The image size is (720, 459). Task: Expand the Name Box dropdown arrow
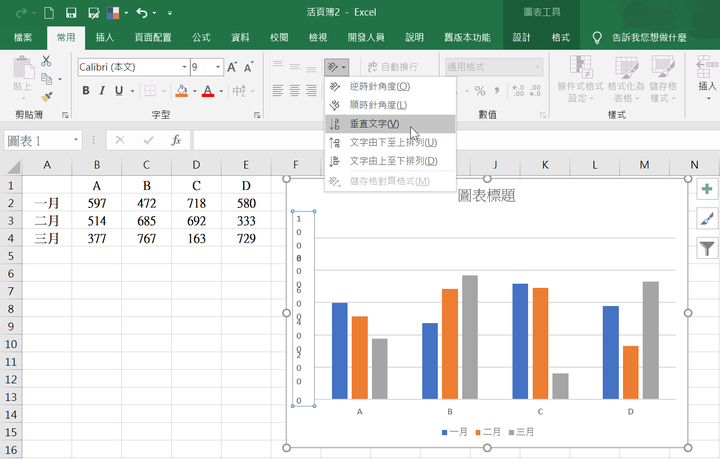pos(75,141)
